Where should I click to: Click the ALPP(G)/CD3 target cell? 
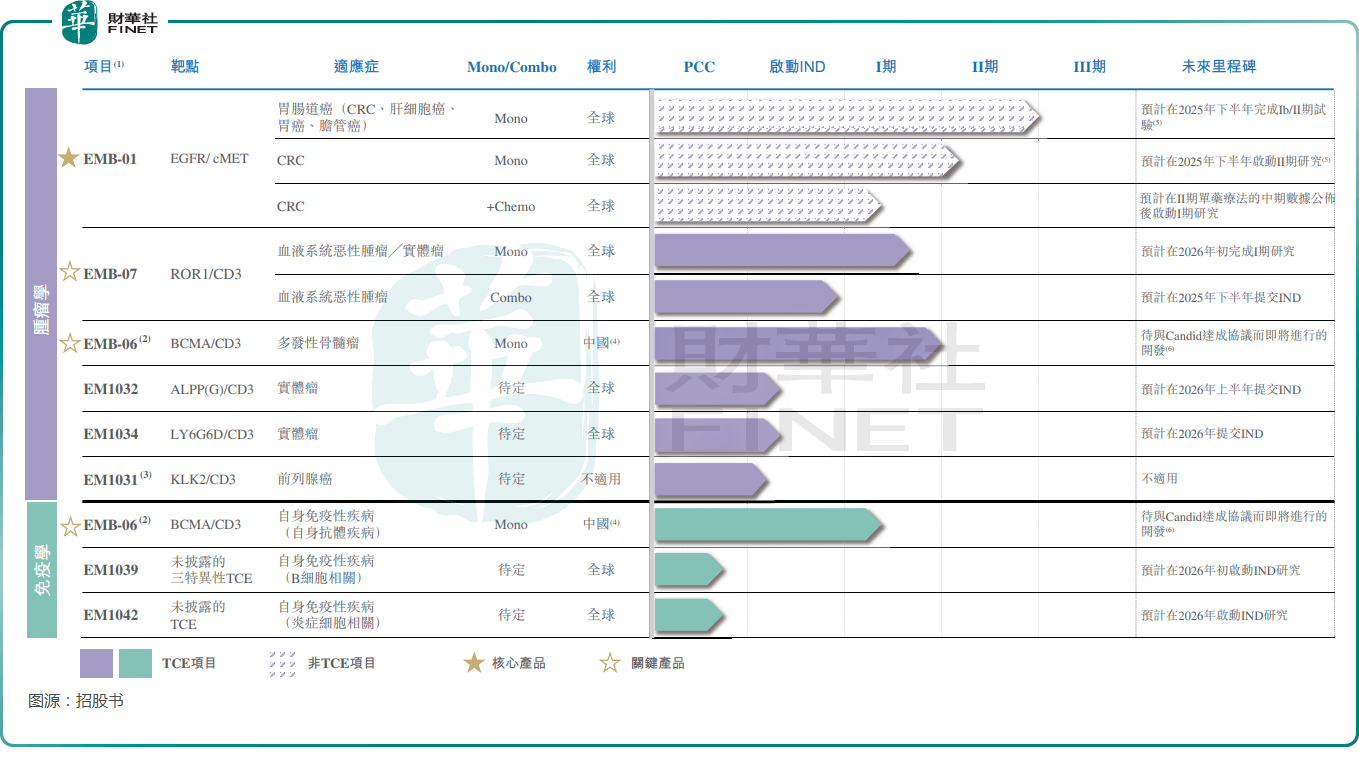tap(212, 389)
